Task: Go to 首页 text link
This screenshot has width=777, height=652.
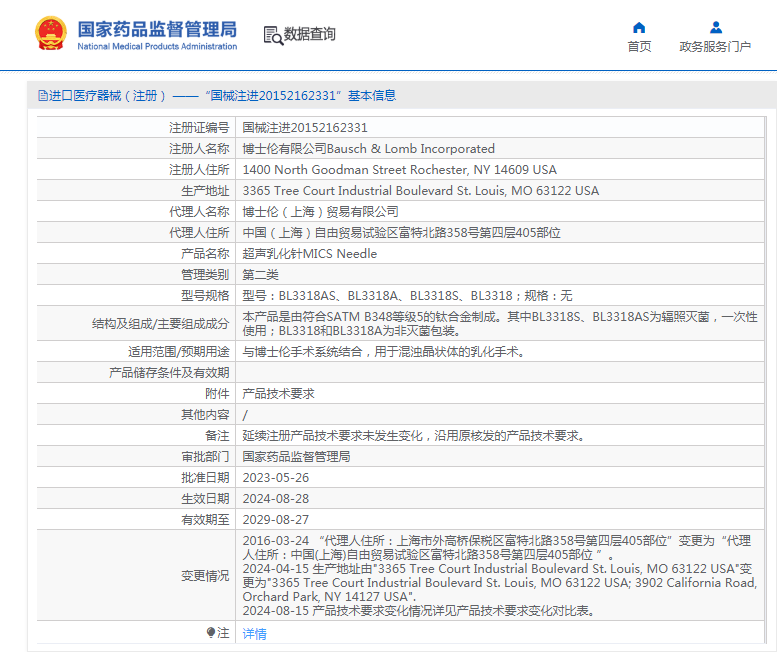Action: pos(639,47)
